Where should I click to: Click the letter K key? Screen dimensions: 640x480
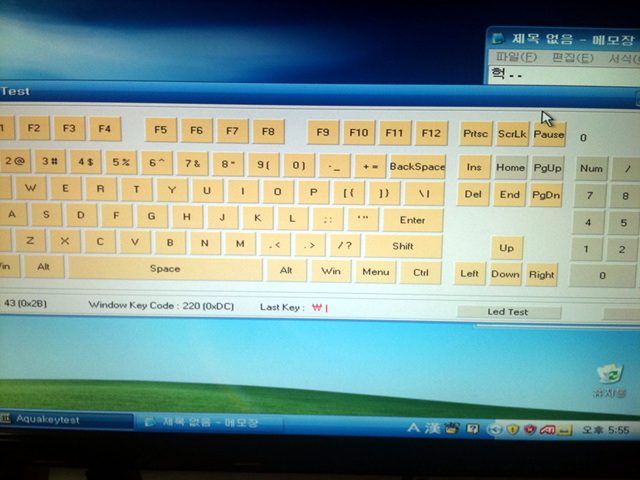[x=258, y=218]
